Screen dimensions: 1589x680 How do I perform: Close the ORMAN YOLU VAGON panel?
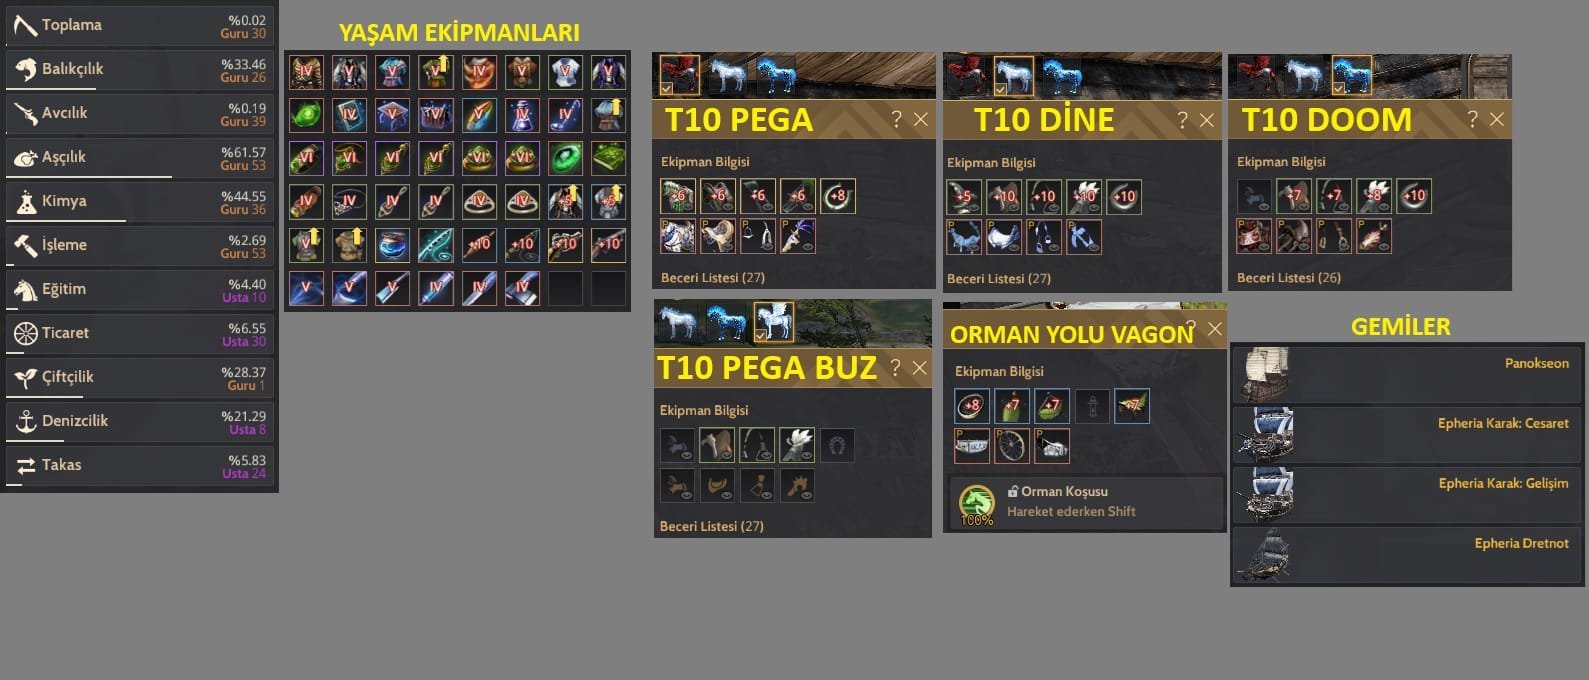tap(1214, 329)
